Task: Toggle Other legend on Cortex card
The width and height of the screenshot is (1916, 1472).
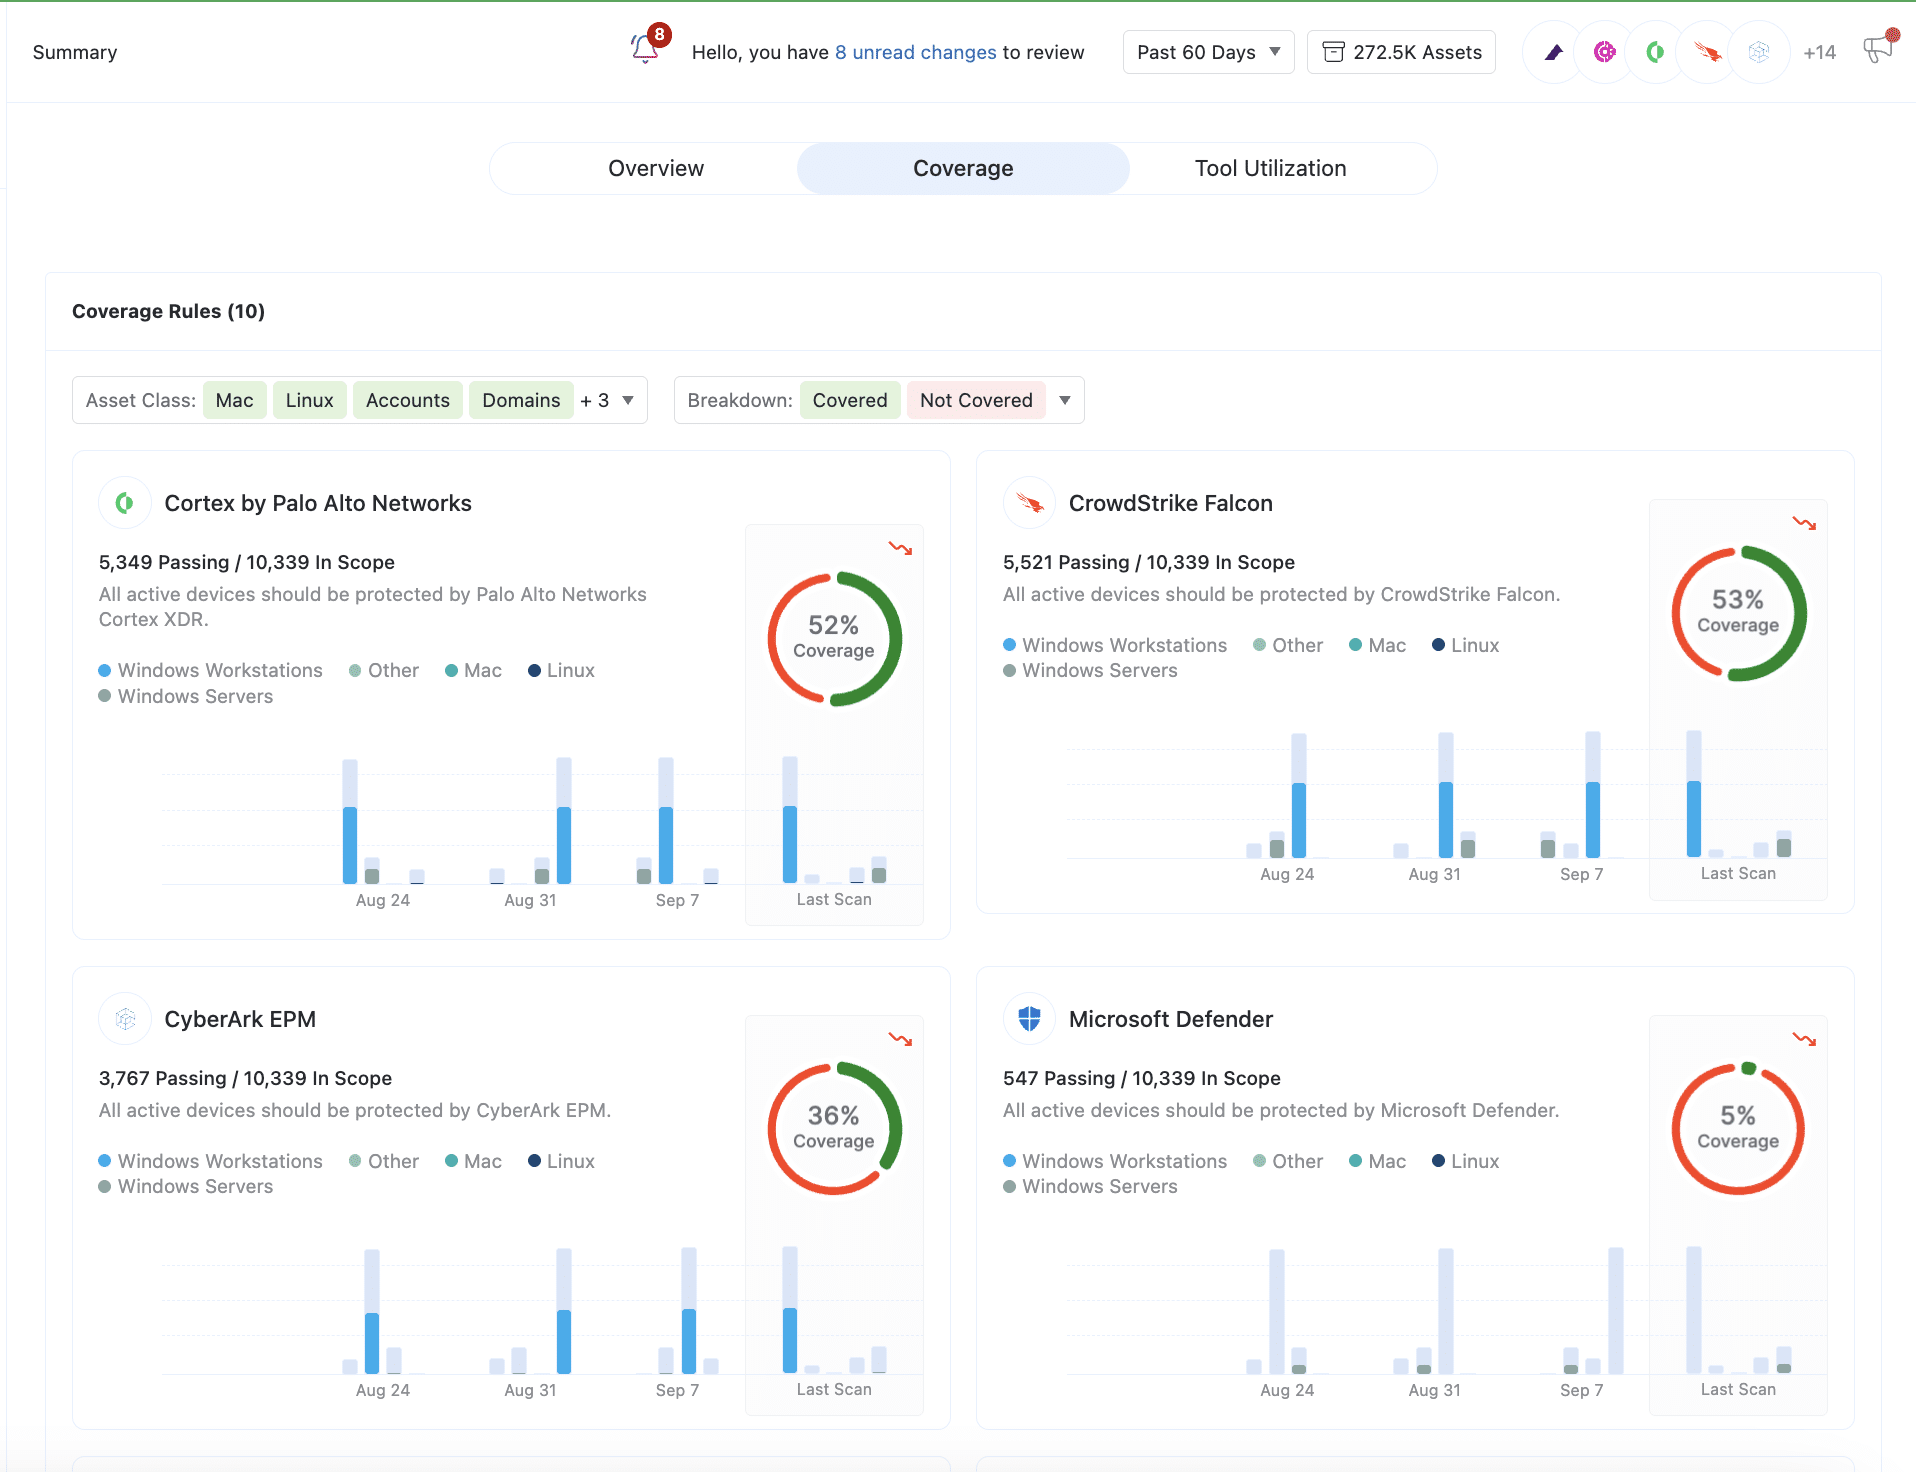Action: [x=383, y=670]
